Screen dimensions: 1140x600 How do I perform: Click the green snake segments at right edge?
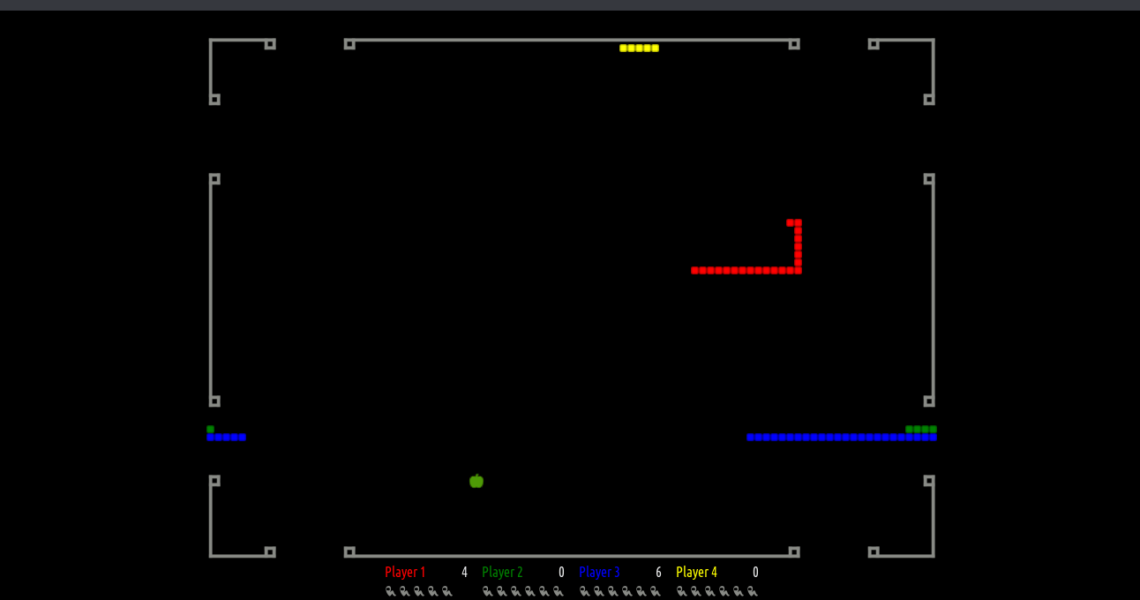tap(921, 429)
